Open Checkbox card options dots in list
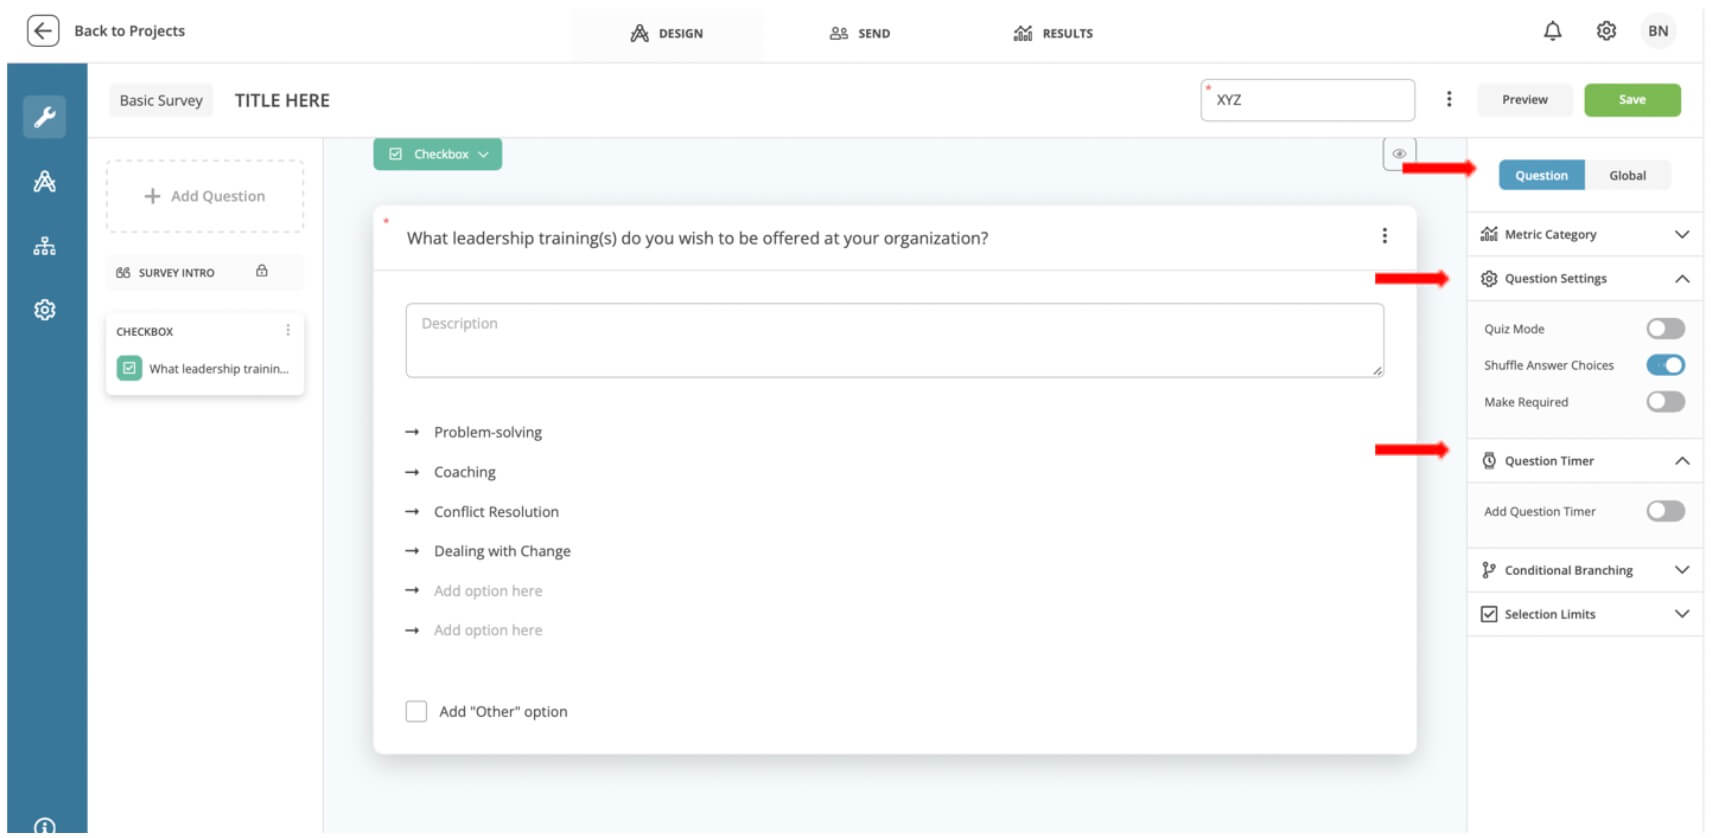Screen dimensions: 1716x838 [288, 330]
